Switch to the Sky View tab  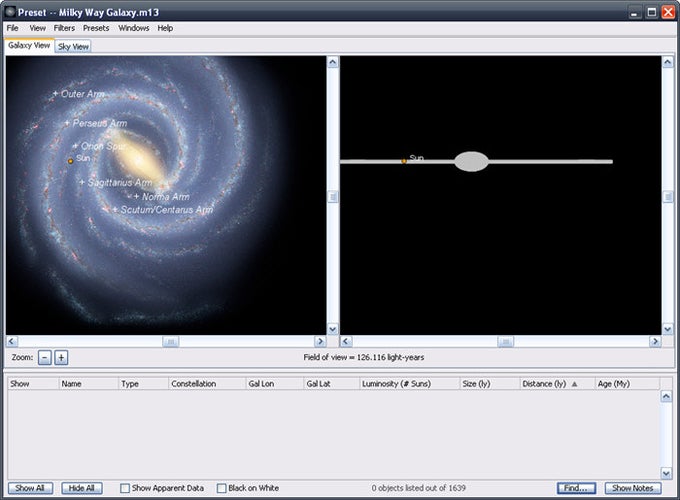pyautogui.click(x=73, y=47)
